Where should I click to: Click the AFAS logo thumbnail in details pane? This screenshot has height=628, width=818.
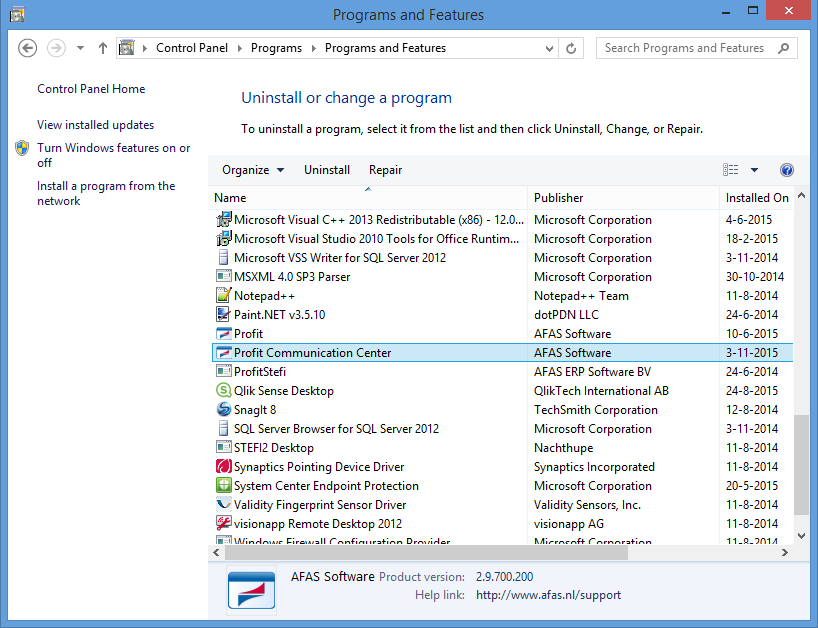click(251, 590)
